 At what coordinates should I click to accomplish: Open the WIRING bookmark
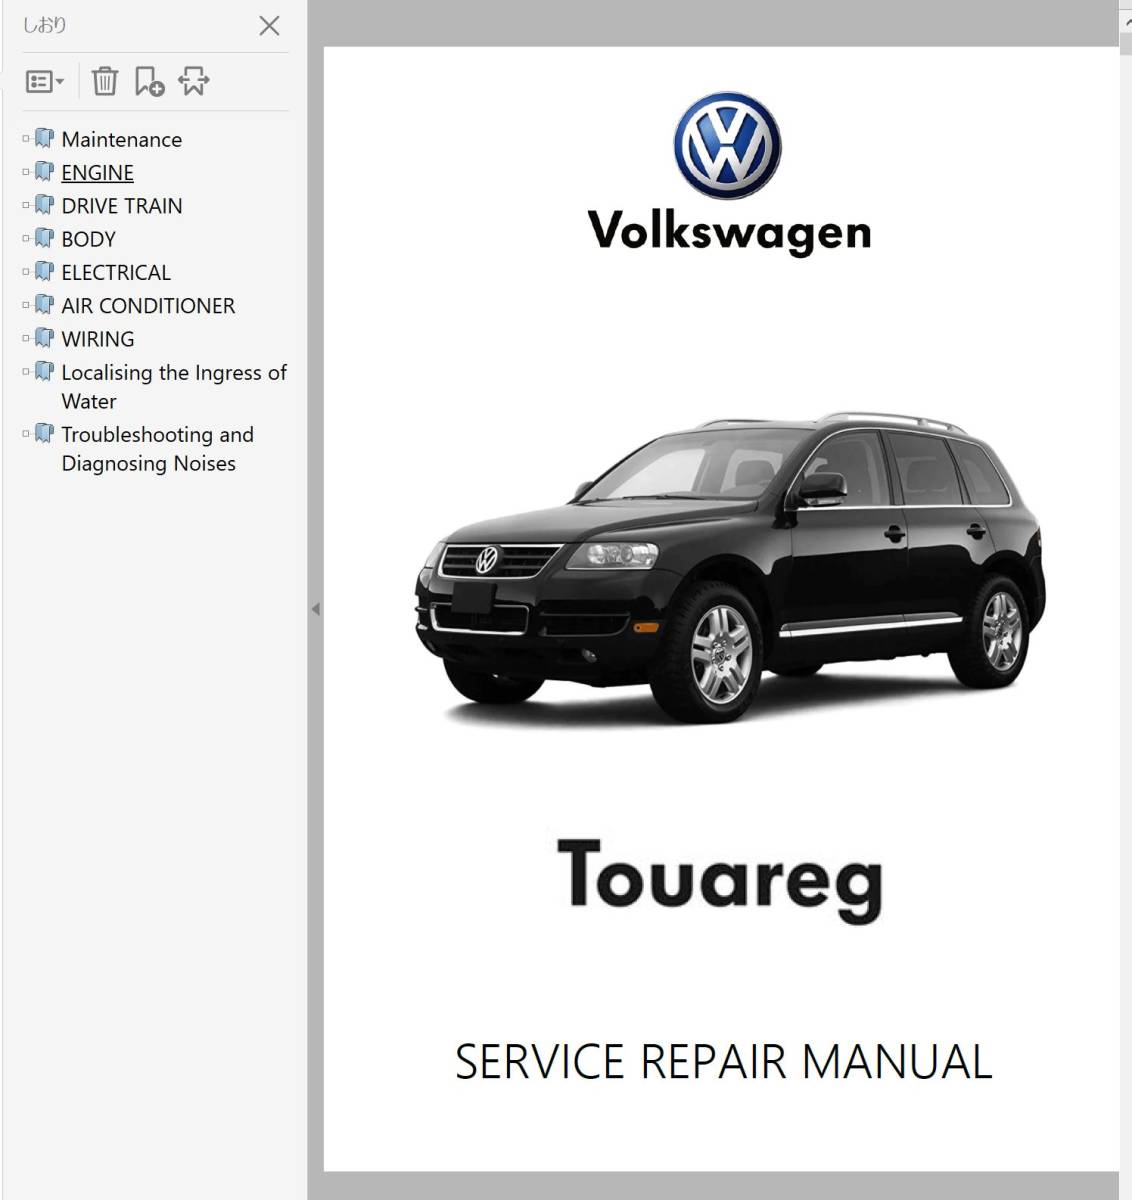click(x=98, y=339)
